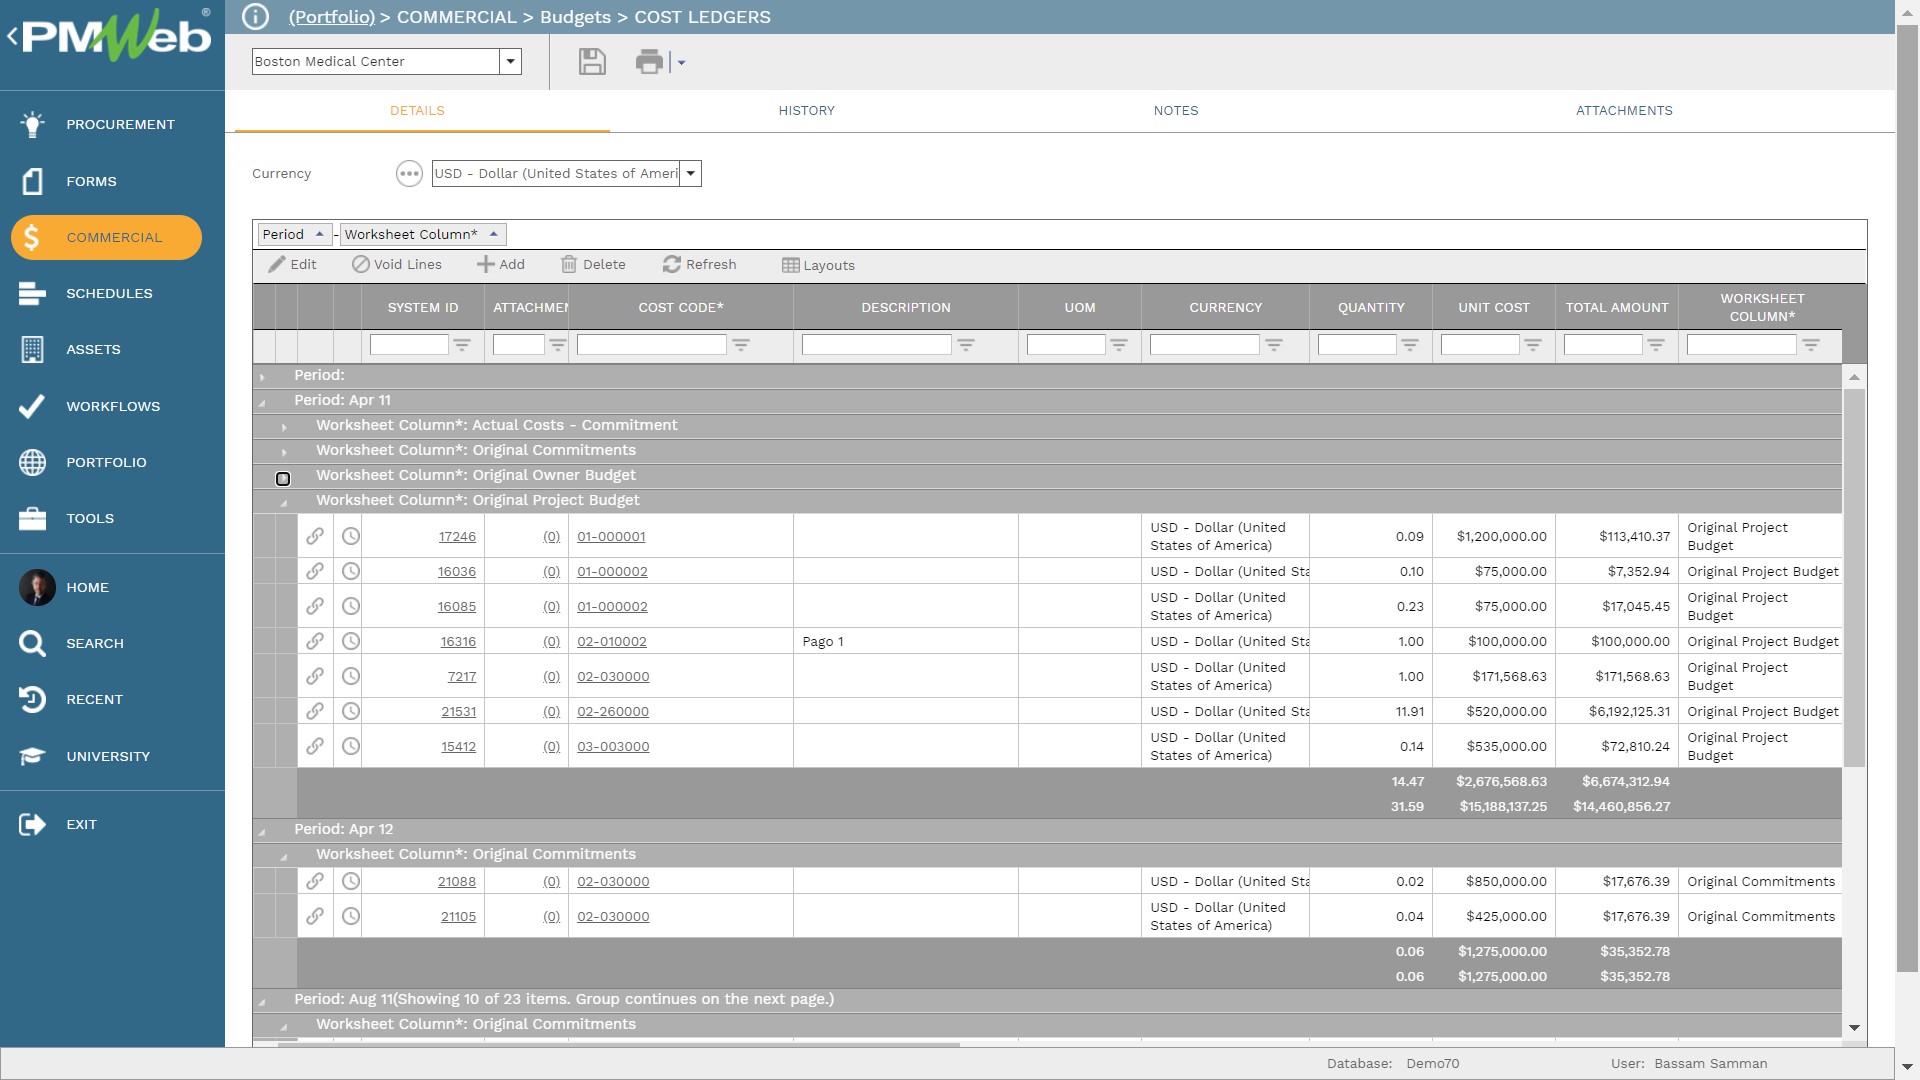Image resolution: width=1920 pixels, height=1080 pixels.
Task: Click the currency ellipsis button
Action: 409,174
